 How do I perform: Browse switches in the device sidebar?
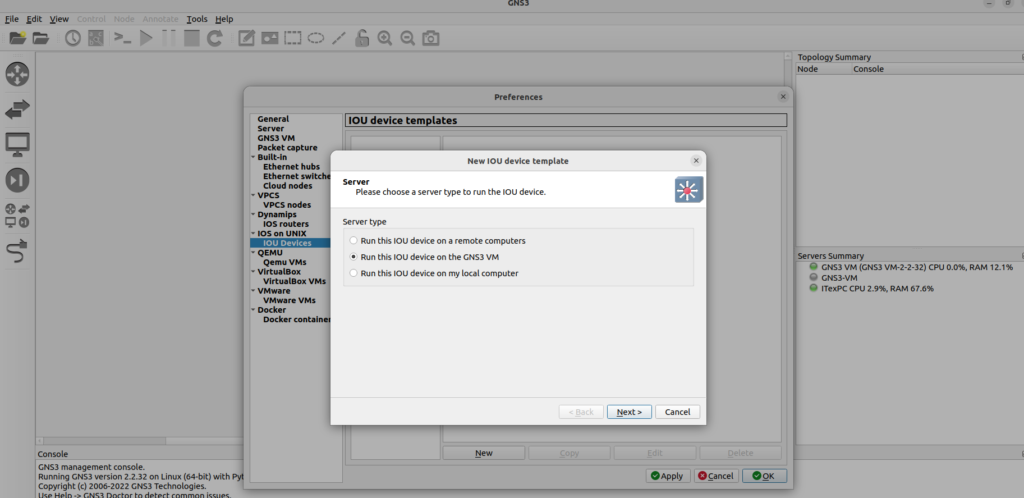18,109
